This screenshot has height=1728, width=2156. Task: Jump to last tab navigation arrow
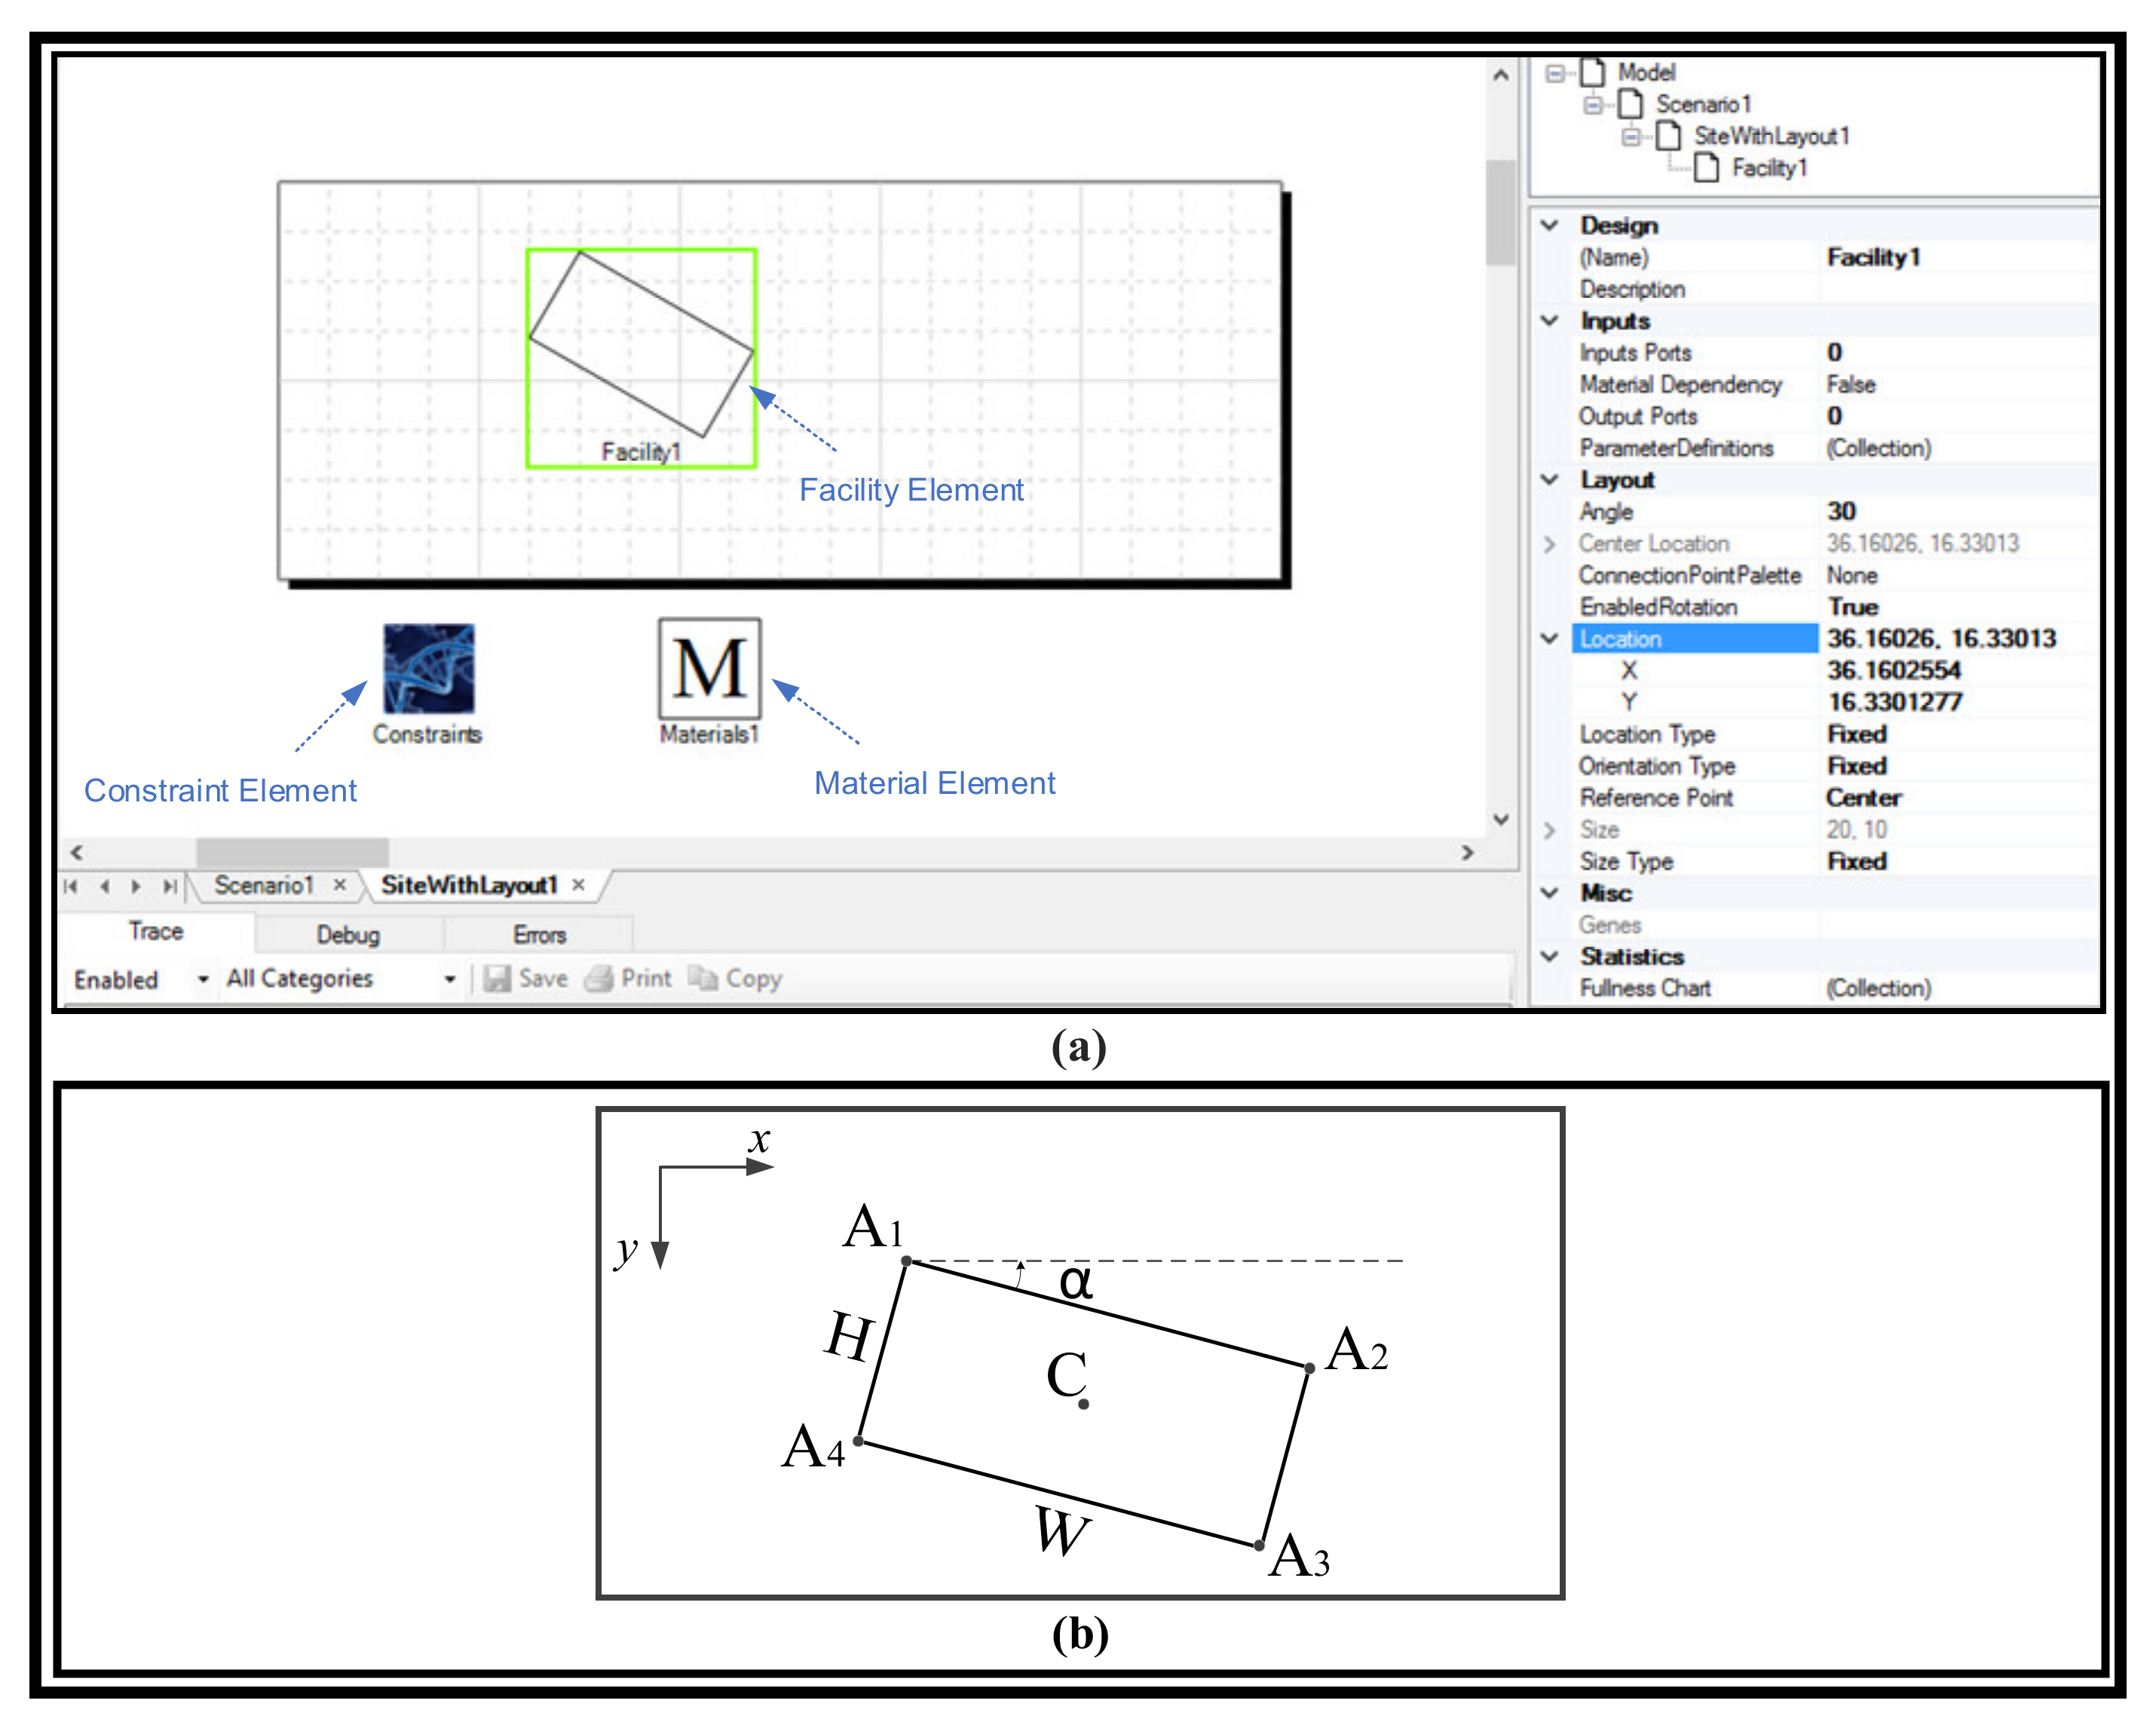[169, 886]
